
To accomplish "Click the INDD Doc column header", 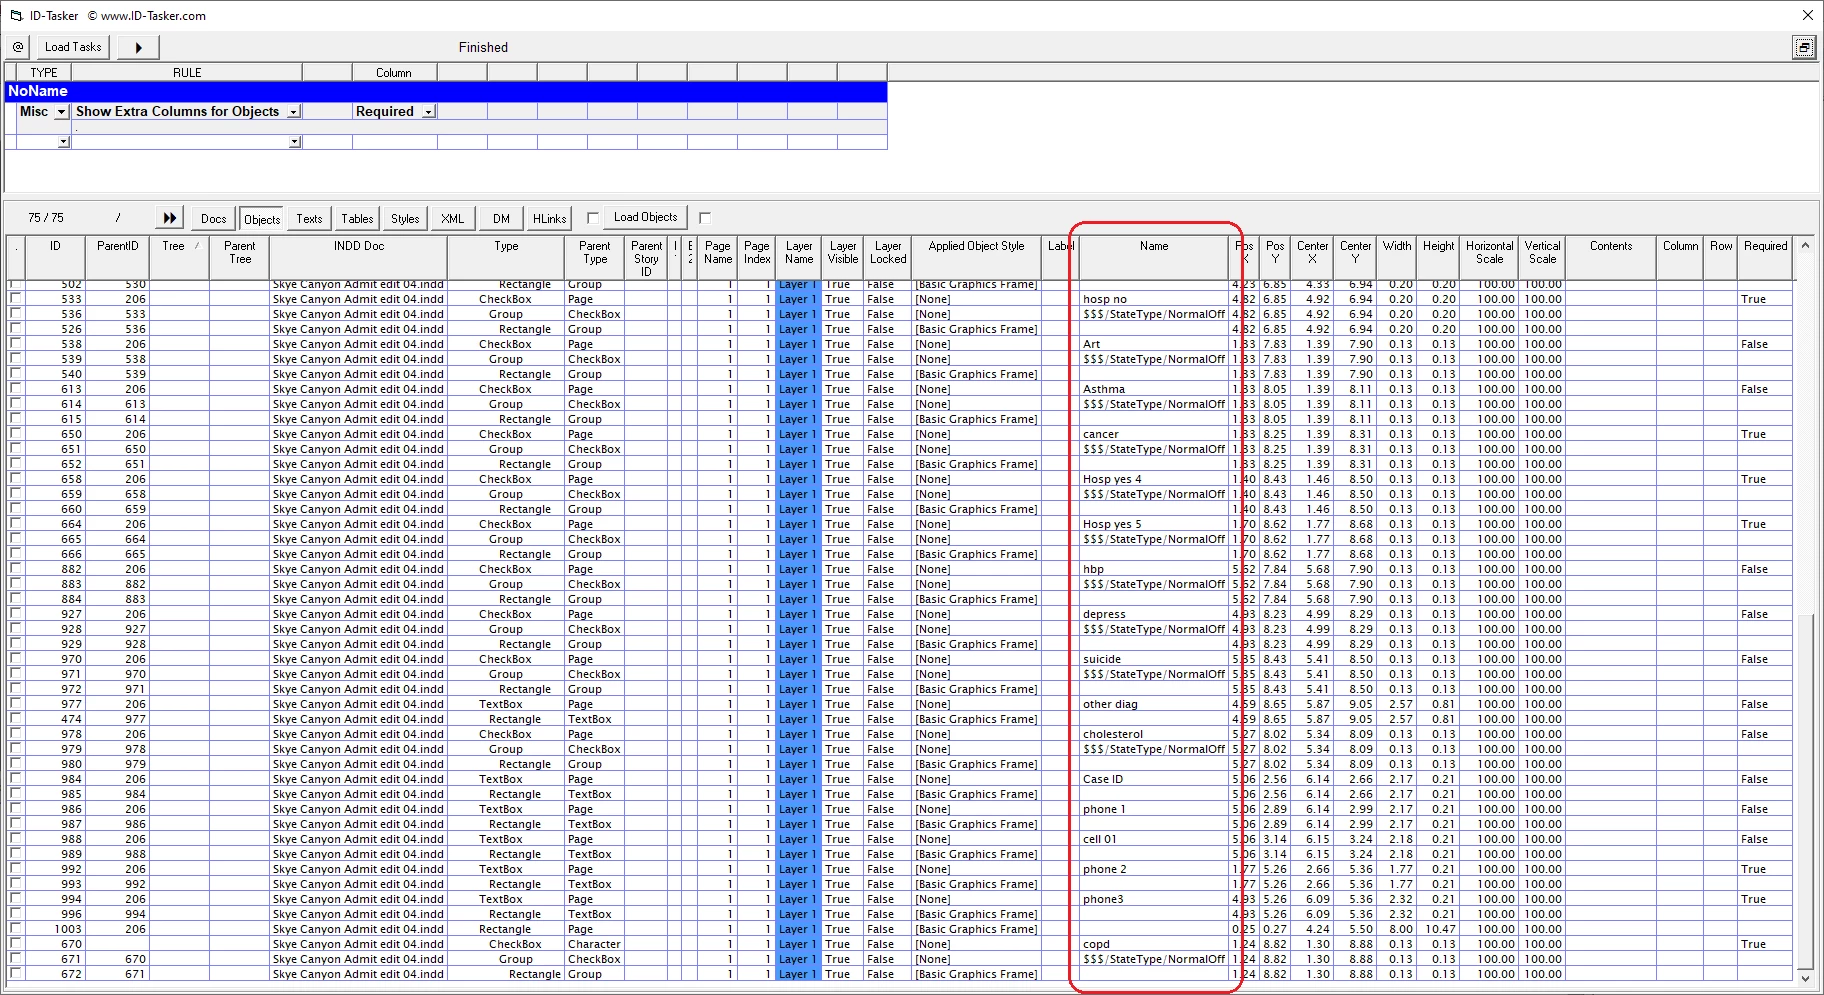I will 359,258.
